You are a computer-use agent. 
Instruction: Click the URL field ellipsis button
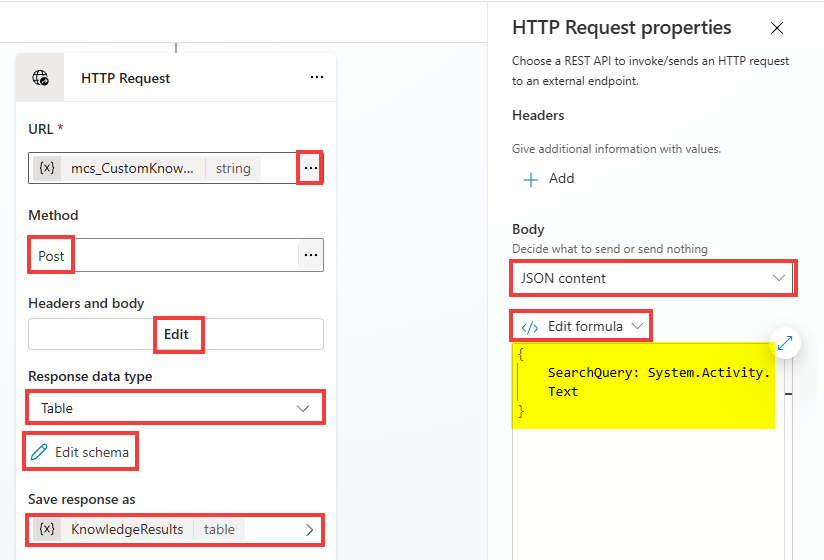[311, 169]
